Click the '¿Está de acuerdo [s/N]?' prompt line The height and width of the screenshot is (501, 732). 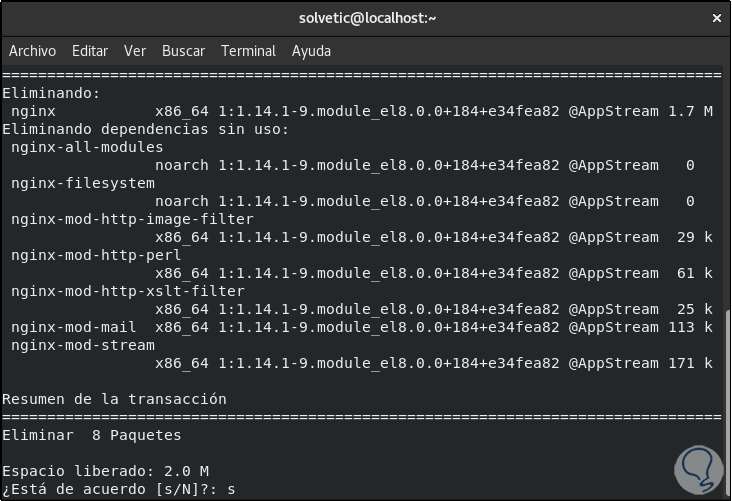click(120, 489)
